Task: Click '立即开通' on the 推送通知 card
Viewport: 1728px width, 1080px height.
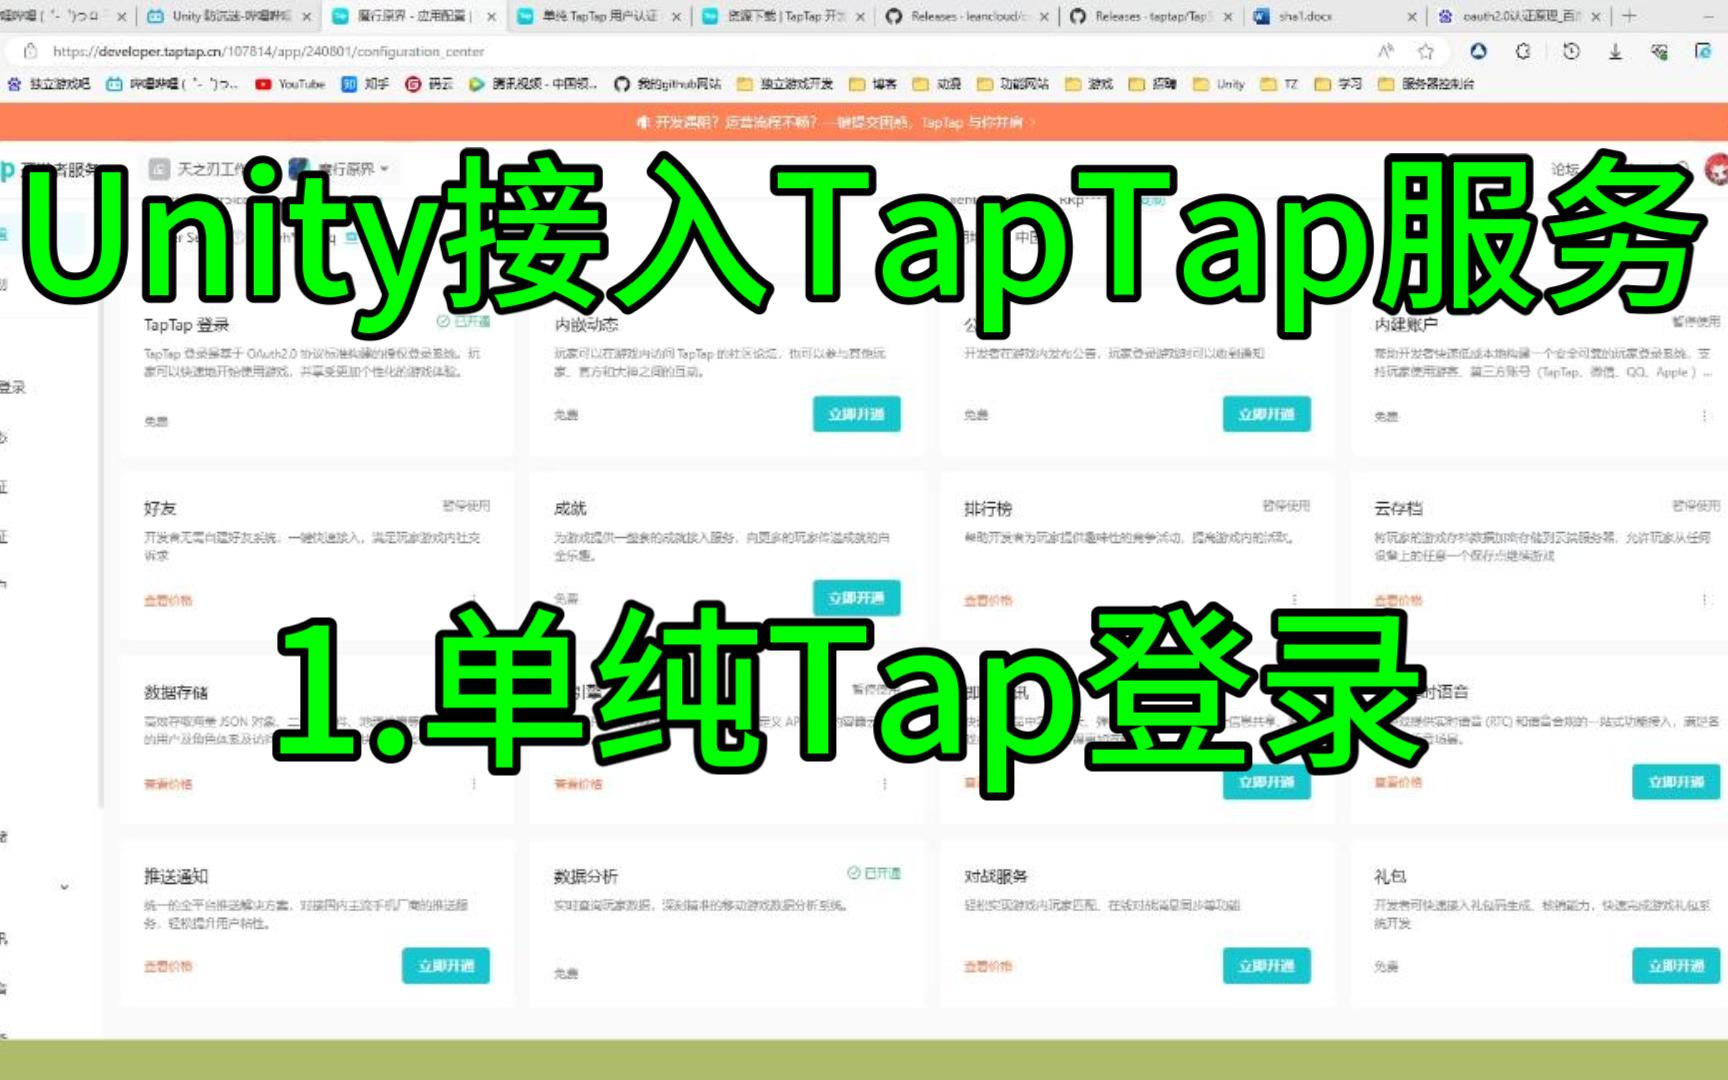Action: point(446,965)
